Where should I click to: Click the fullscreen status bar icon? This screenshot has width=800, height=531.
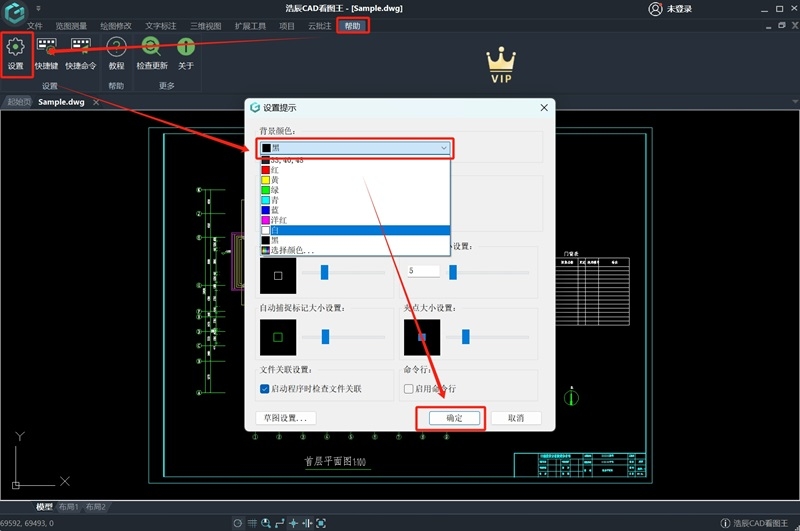[x=321, y=523]
